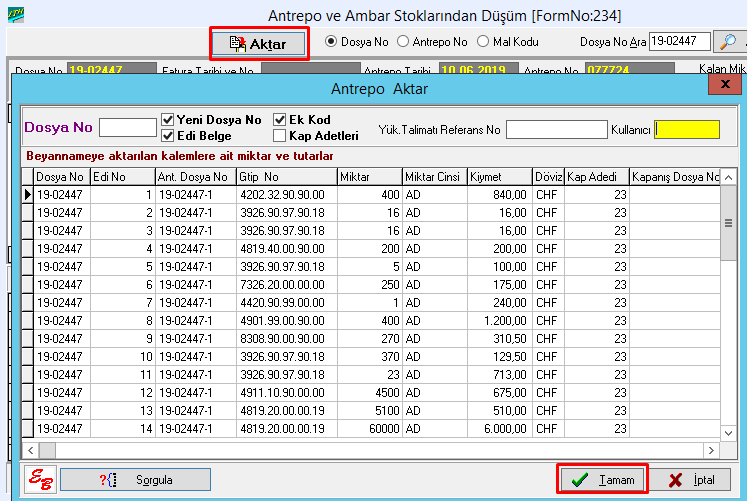Click the Miktar Cinsi column header
This screenshot has height=501, width=748.
(x=435, y=177)
